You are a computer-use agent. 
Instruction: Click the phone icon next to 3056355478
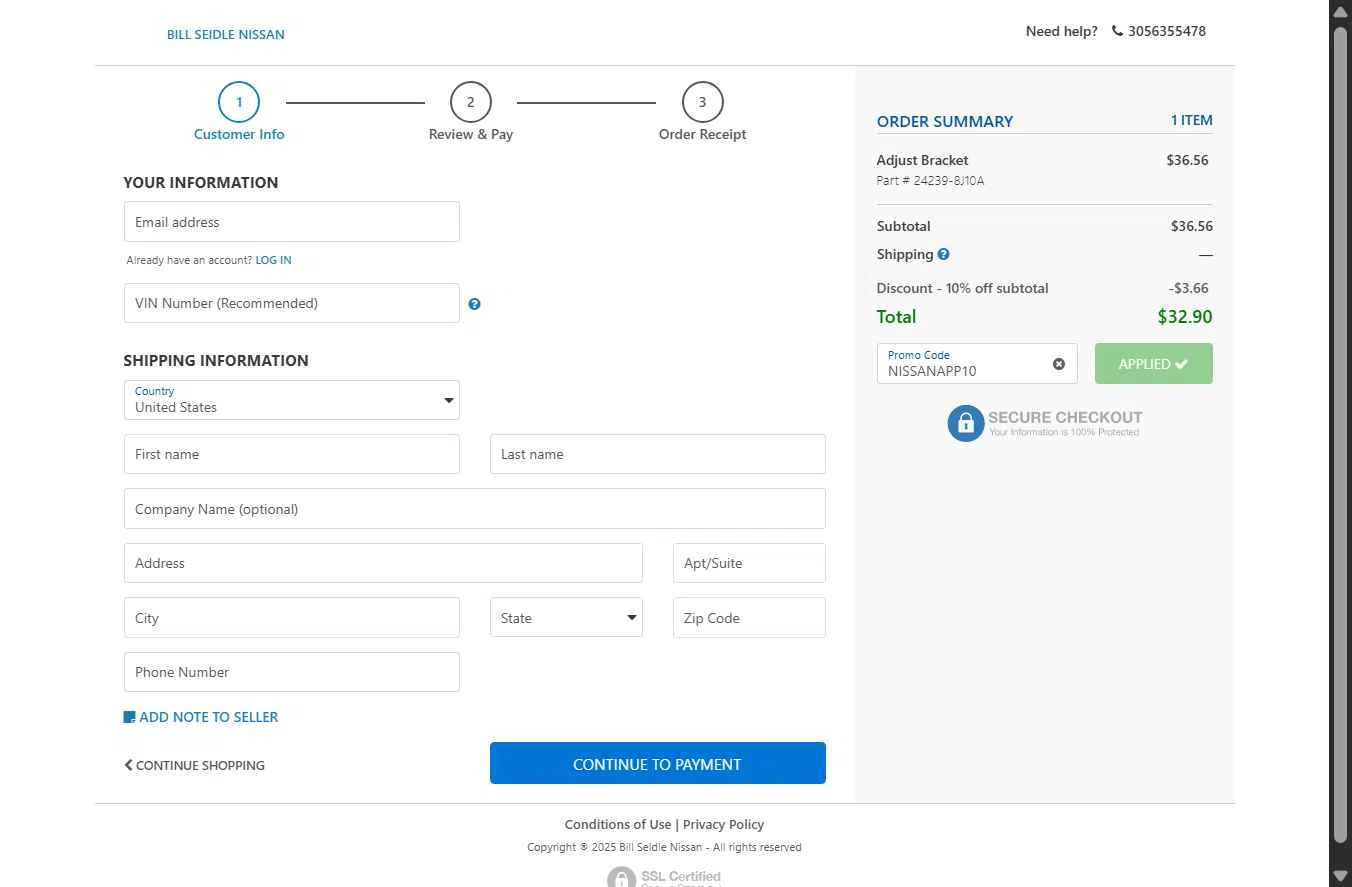1117,31
